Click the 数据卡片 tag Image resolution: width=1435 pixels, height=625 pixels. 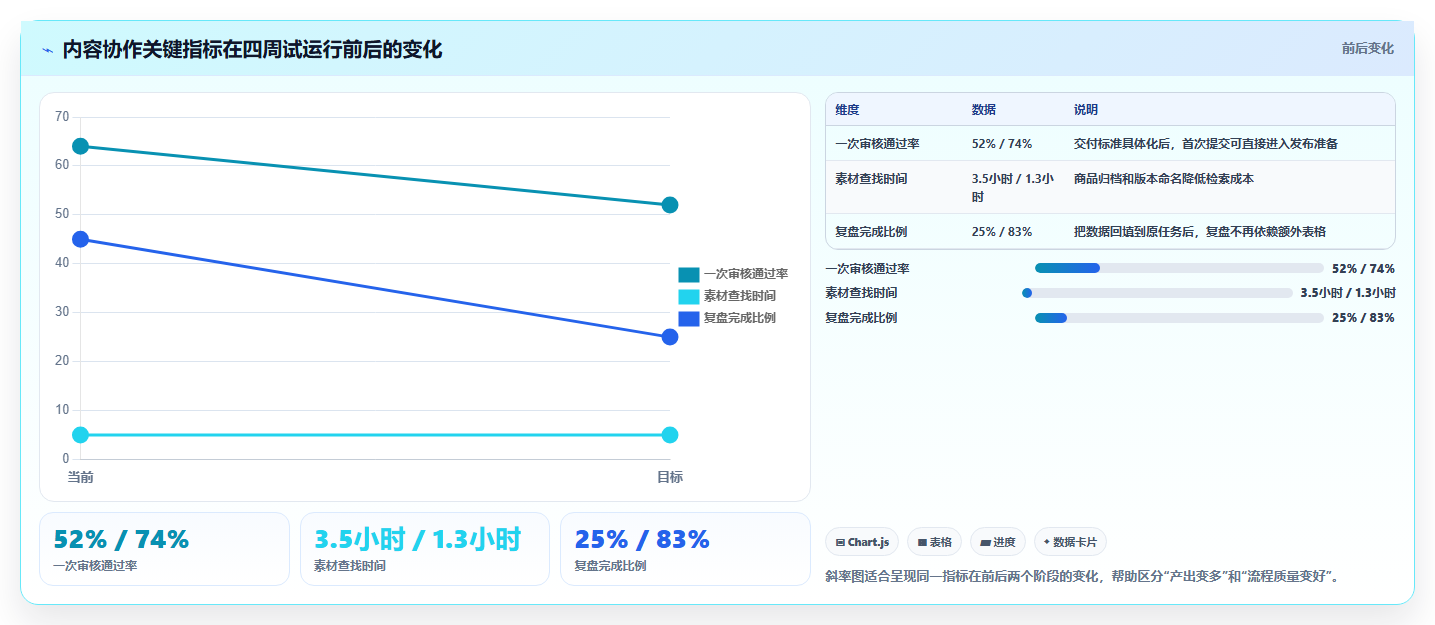tap(1070, 542)
